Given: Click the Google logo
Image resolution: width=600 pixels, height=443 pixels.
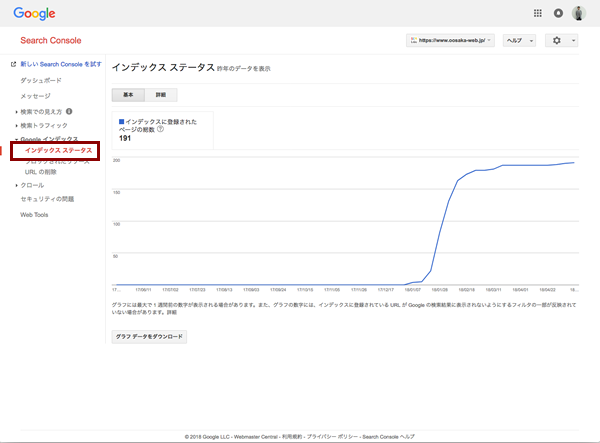Looking at the screenshot, I should coord(33,14).
